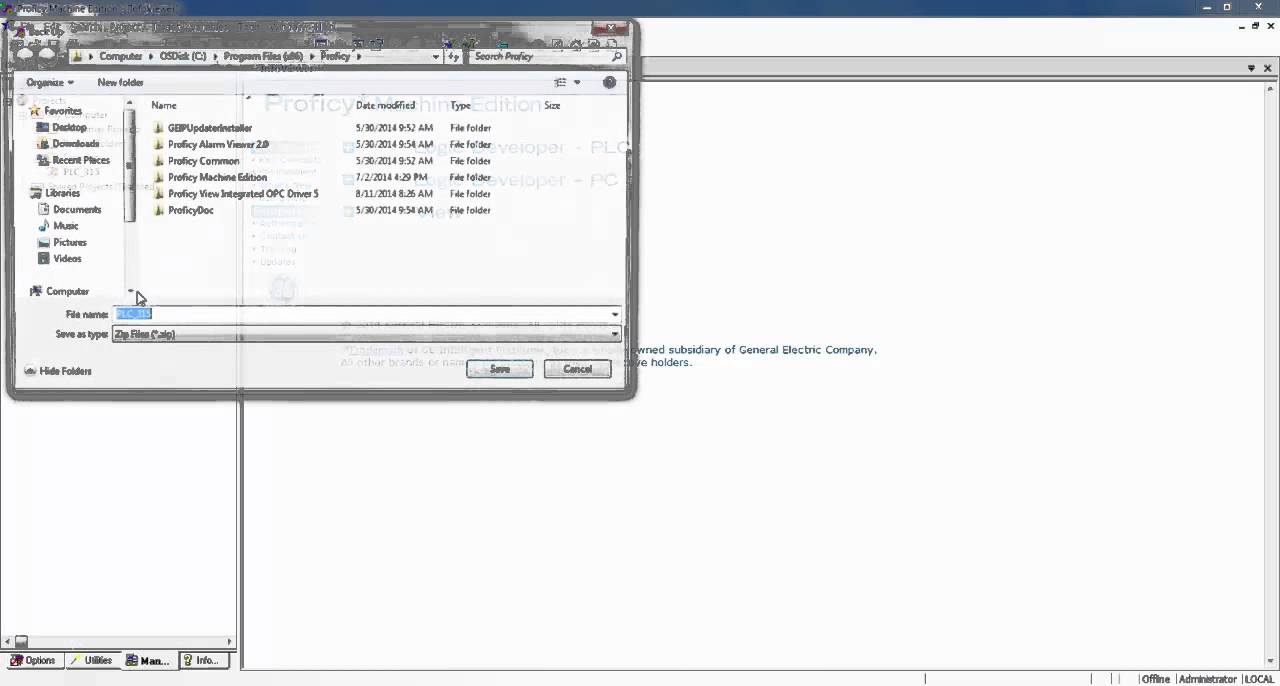Click the Offline status bar entry
This screenshot has height=686, width=1280.
coord(1155,679)
